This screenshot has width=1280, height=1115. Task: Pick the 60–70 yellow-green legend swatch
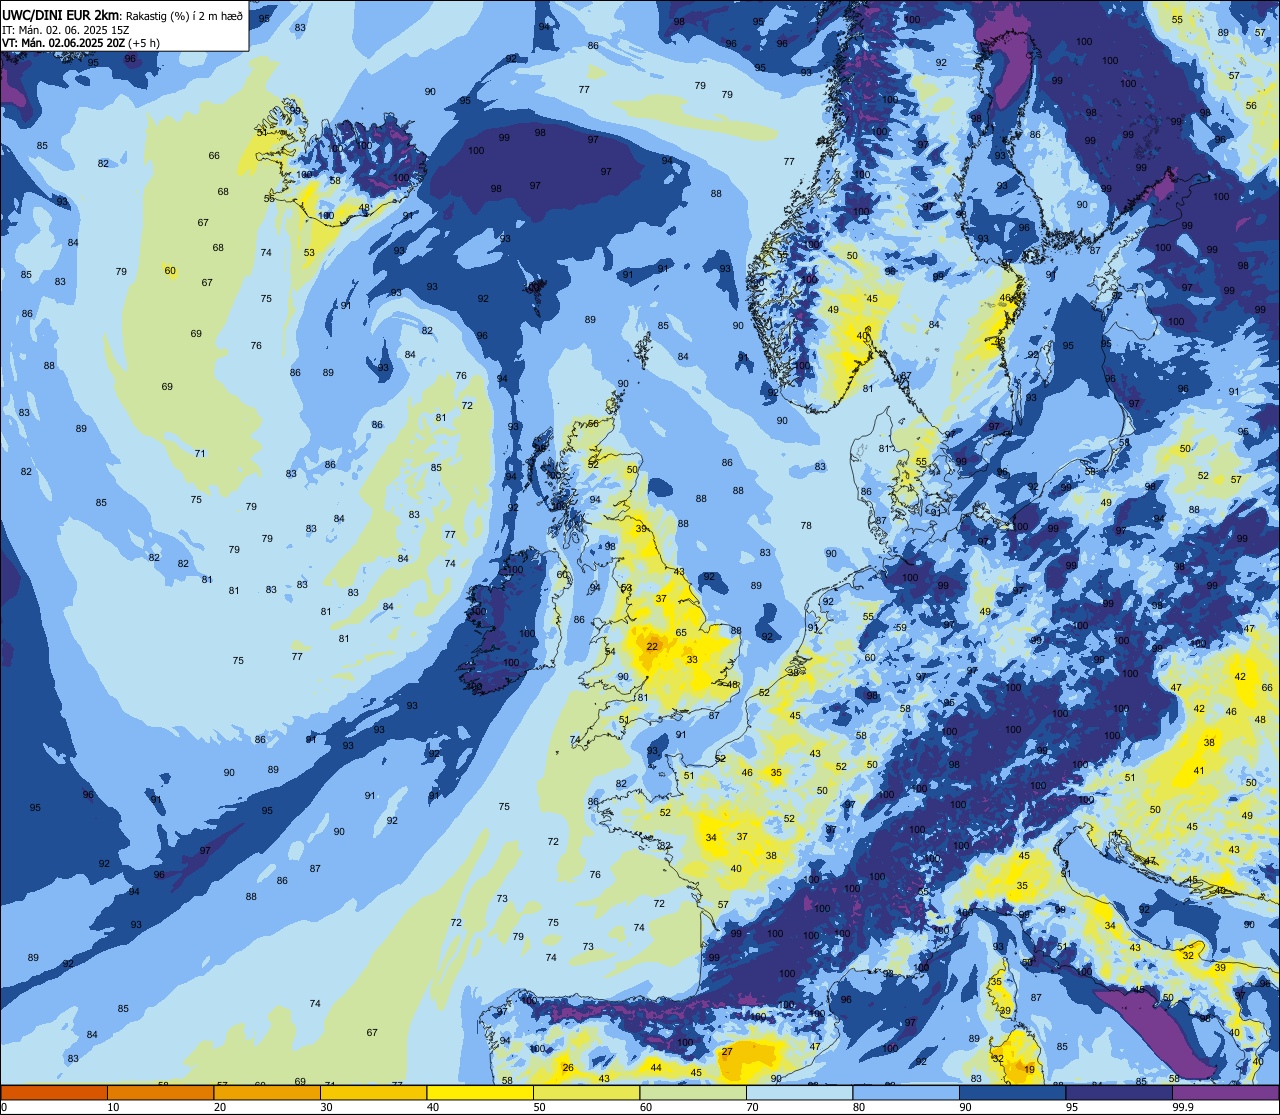pyautogui.click(x=693, y=1092)
